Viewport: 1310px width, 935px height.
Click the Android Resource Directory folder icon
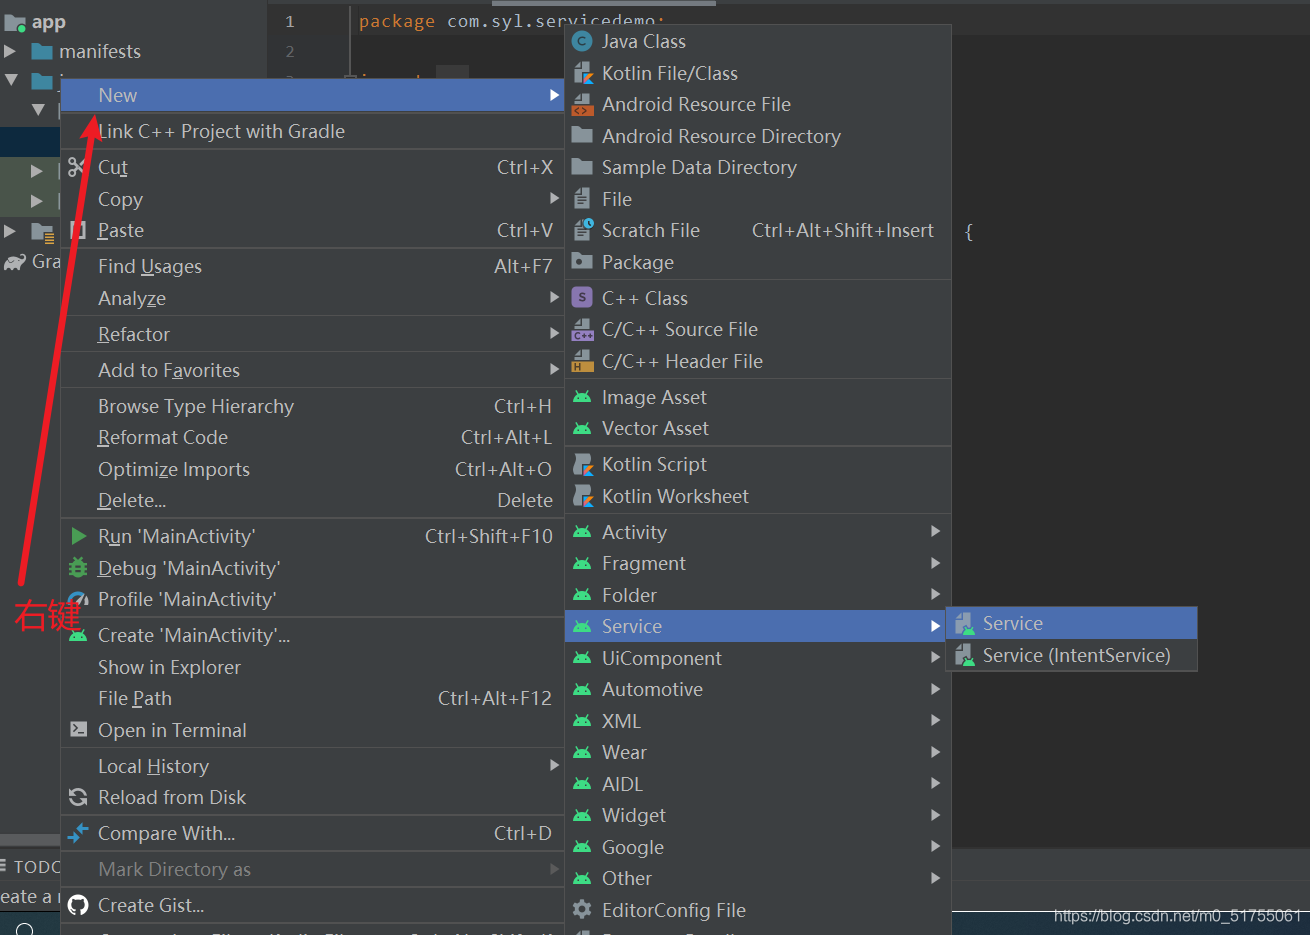582,136
